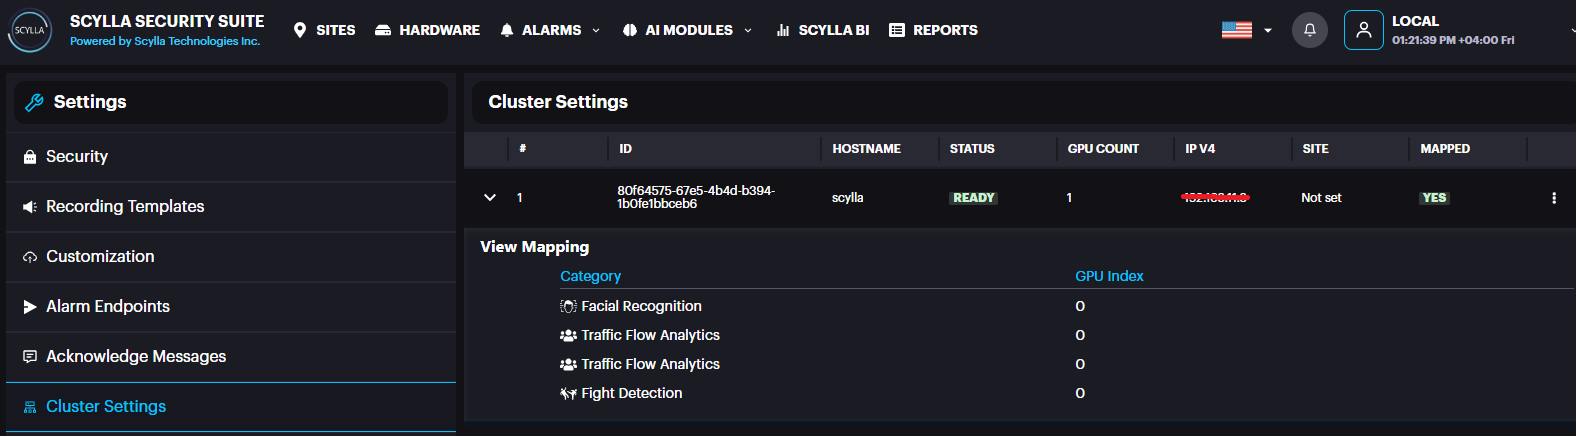
Task: Sort by the GPU Index column header
Action: (x=1109, y=276)
